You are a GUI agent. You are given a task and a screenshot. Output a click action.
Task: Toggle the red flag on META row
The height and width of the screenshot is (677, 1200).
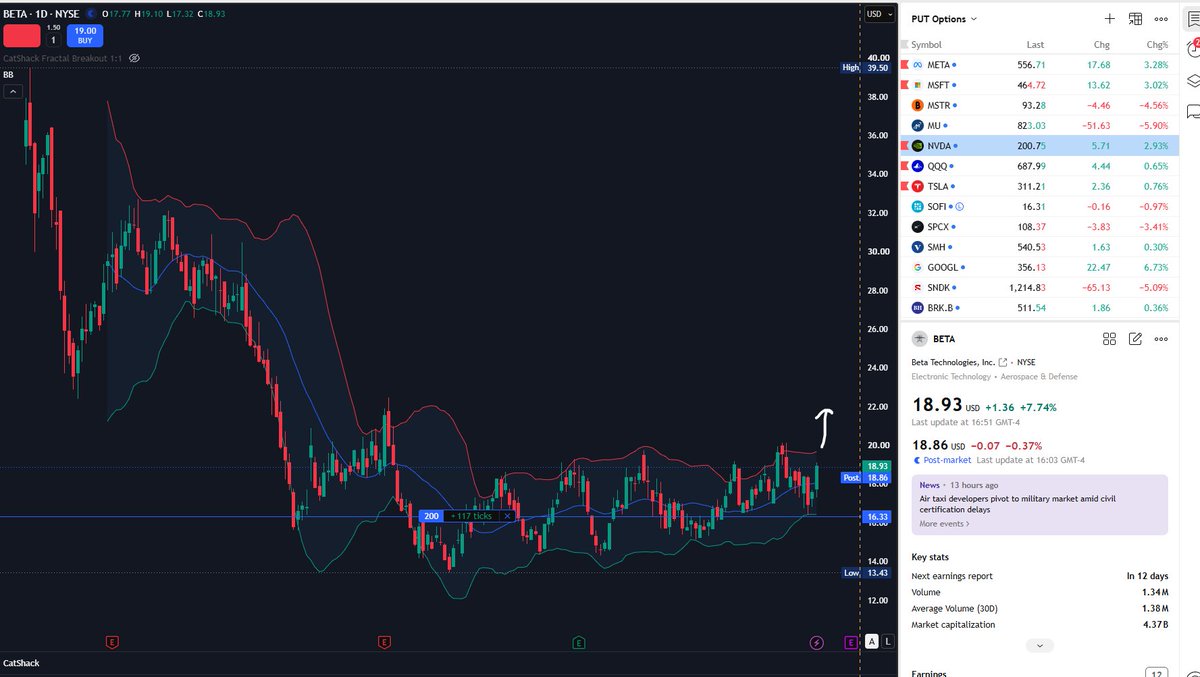point(904,65)
